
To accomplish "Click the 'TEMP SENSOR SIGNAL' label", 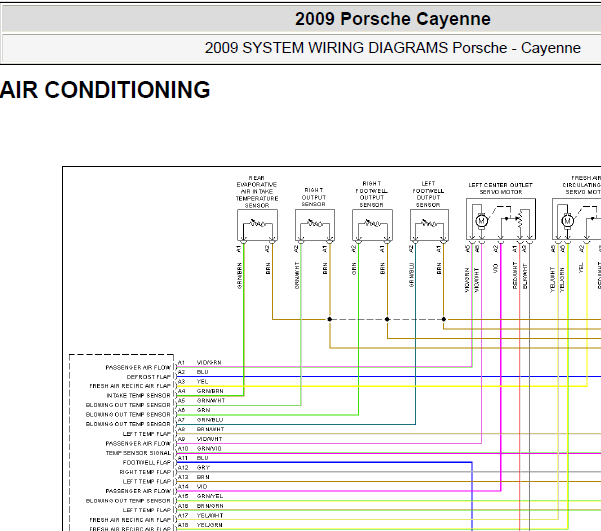I will [x=138, y=453].
